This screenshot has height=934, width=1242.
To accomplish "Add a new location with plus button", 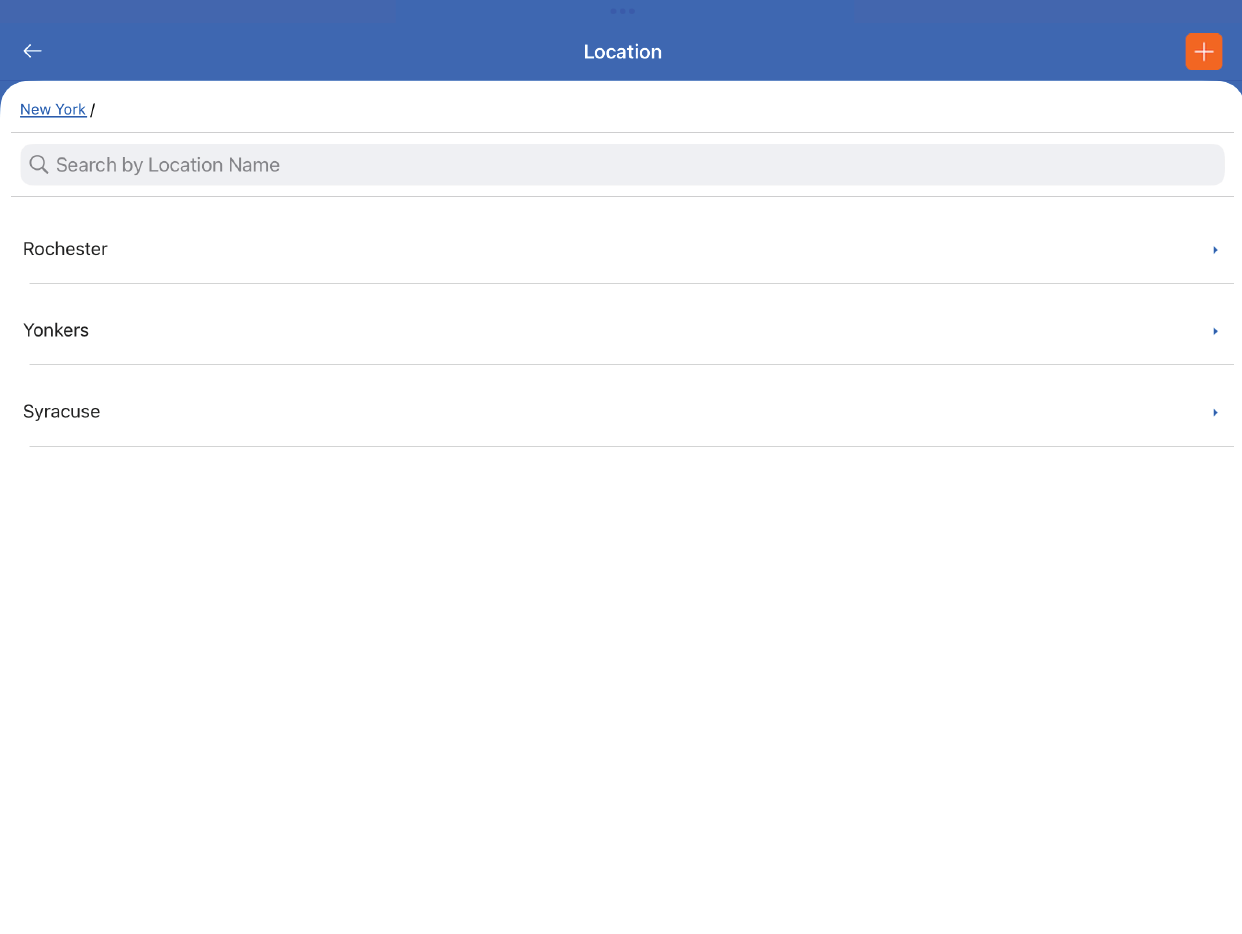I will click(x=1203, y=52).
